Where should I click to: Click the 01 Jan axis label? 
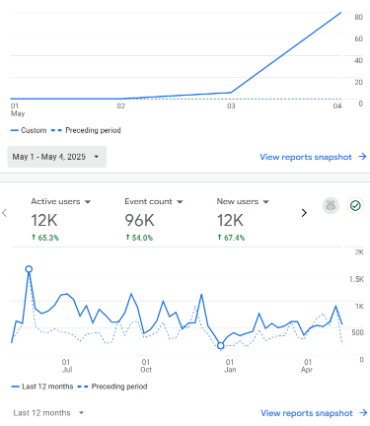pos(230,366)
